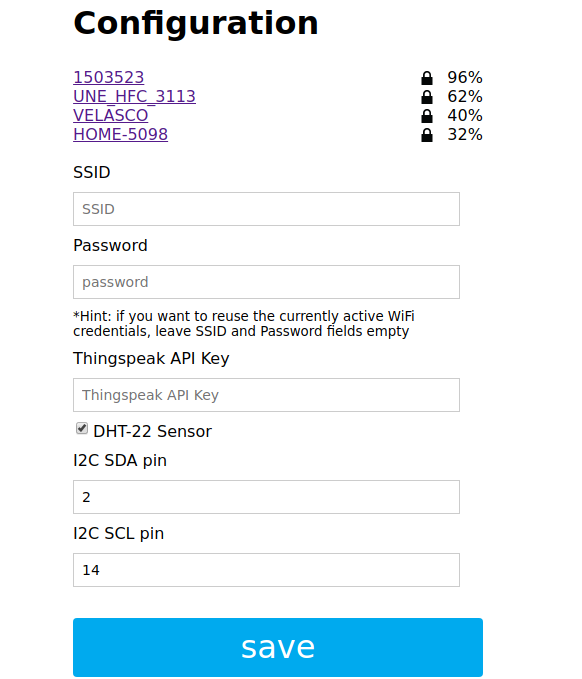Click the lock icon for VELASCO network
Image resolution: width=582 pixels, height=679 pixels.
427,116
